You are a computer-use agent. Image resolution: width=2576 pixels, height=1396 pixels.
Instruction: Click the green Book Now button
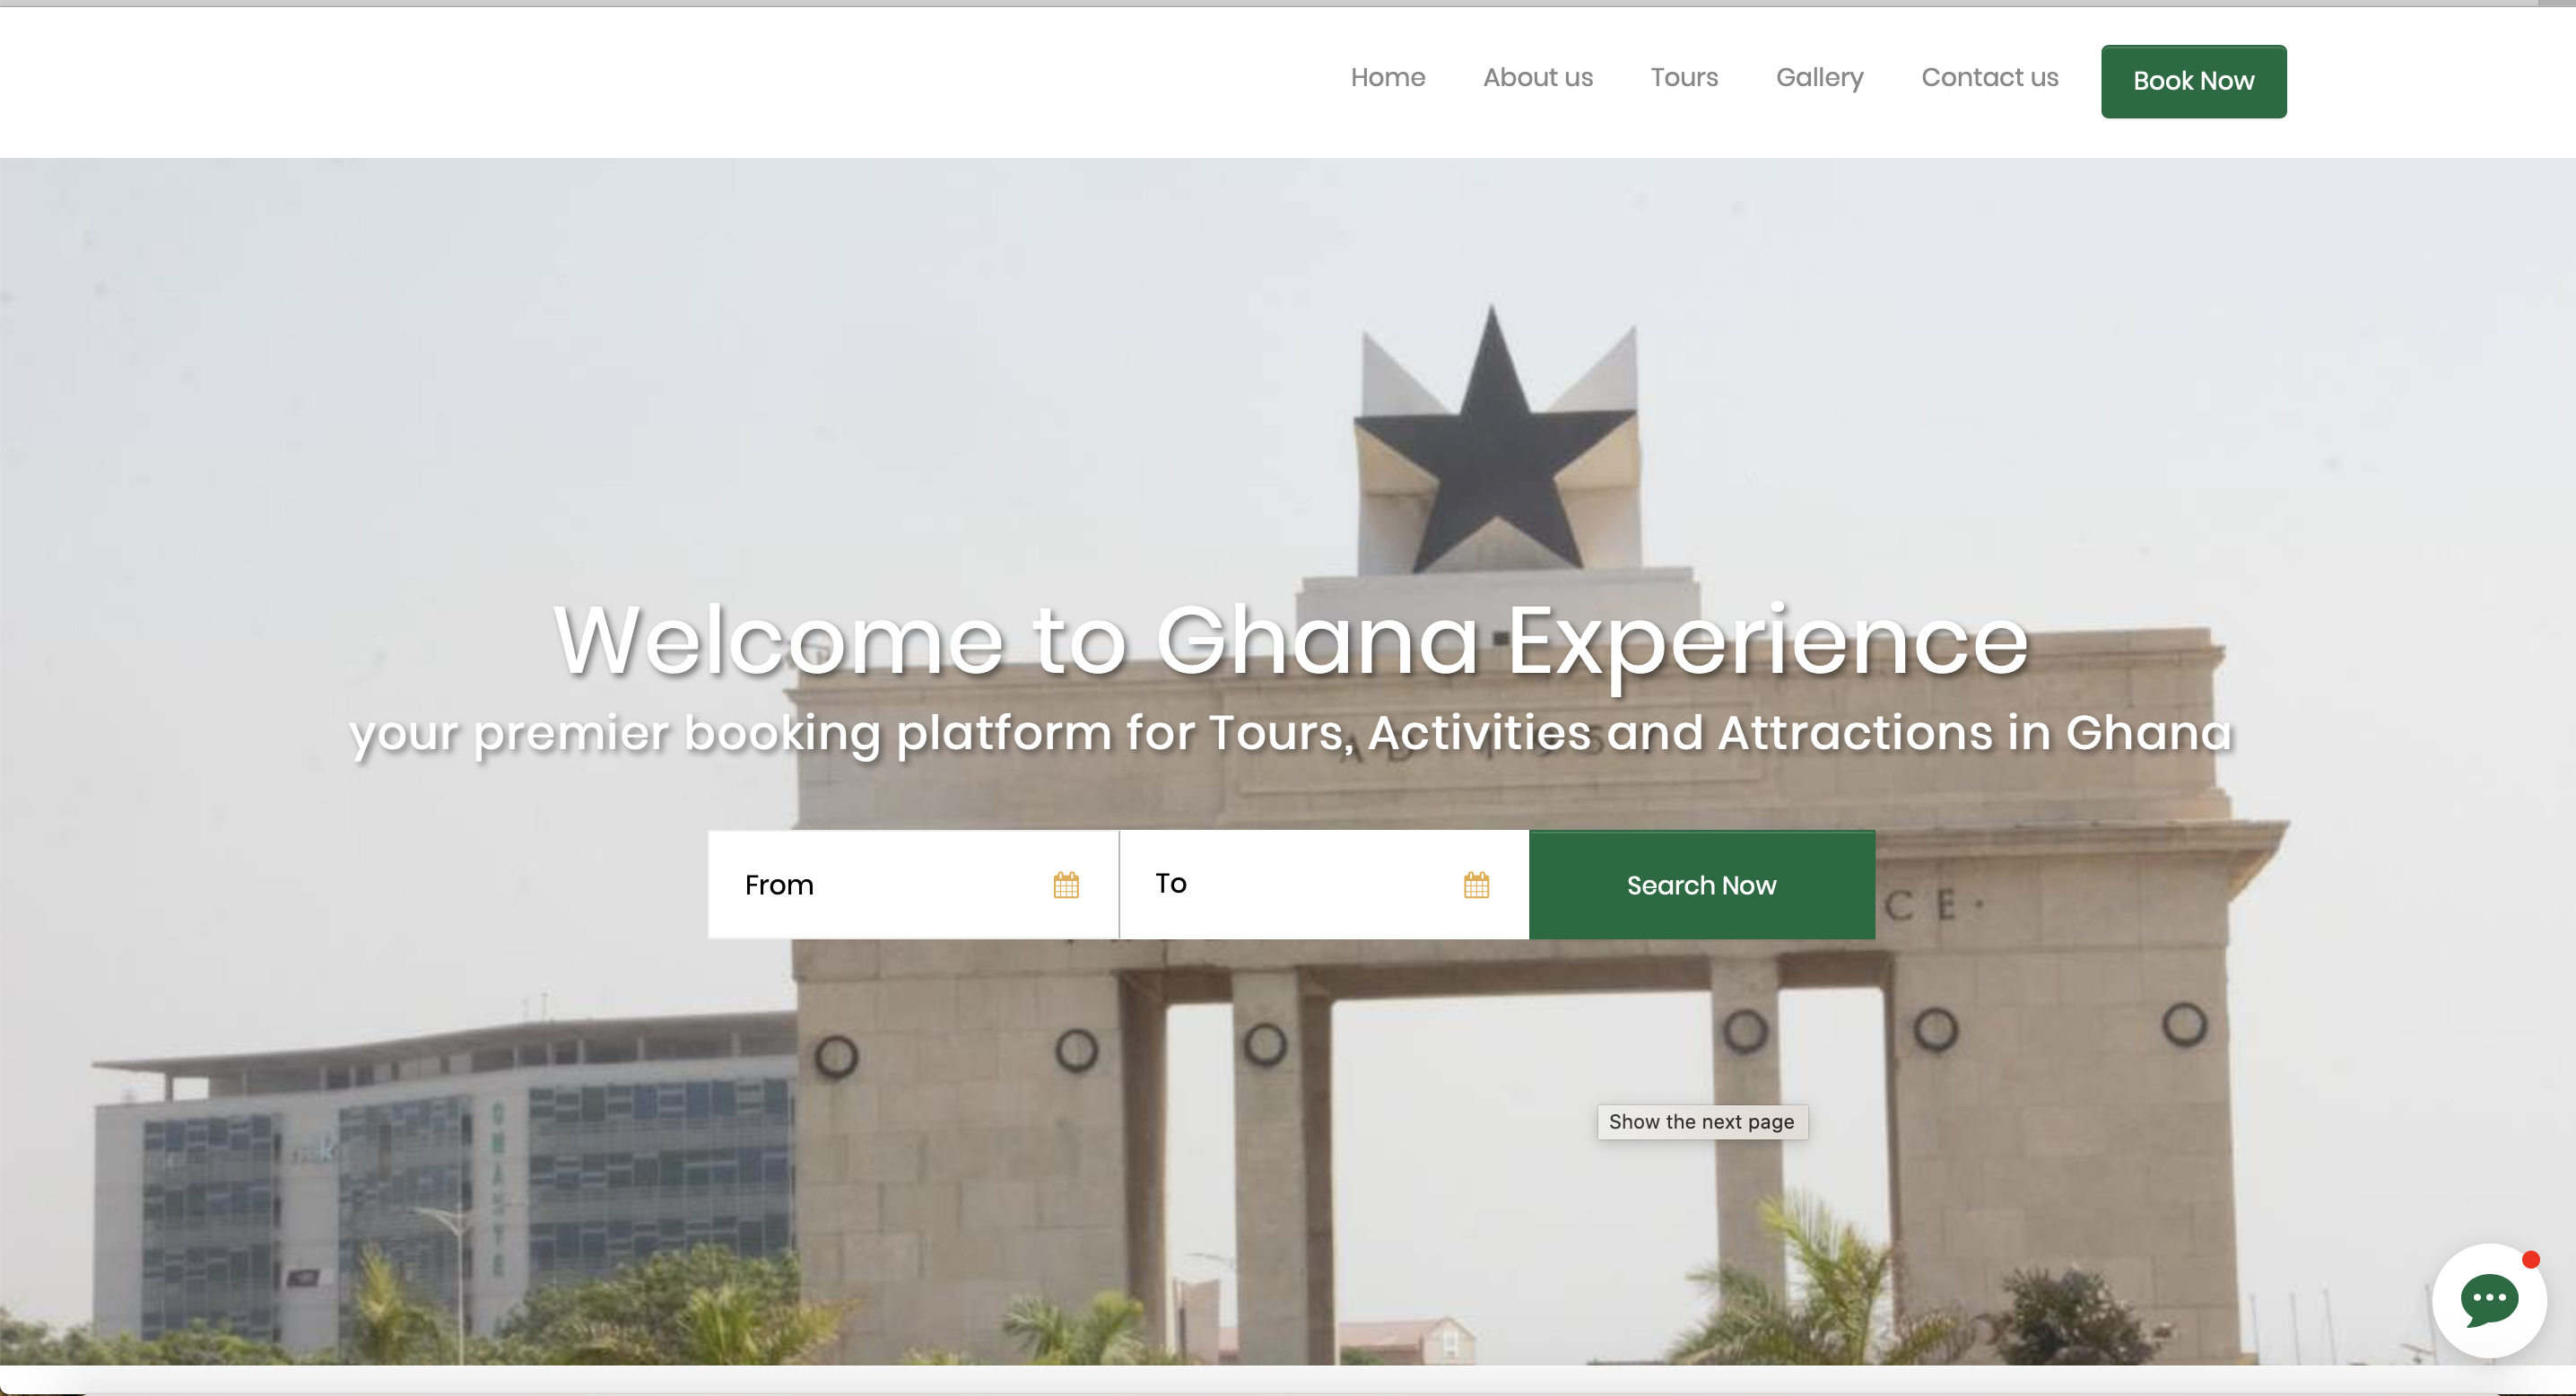[x=2193, y=81]
